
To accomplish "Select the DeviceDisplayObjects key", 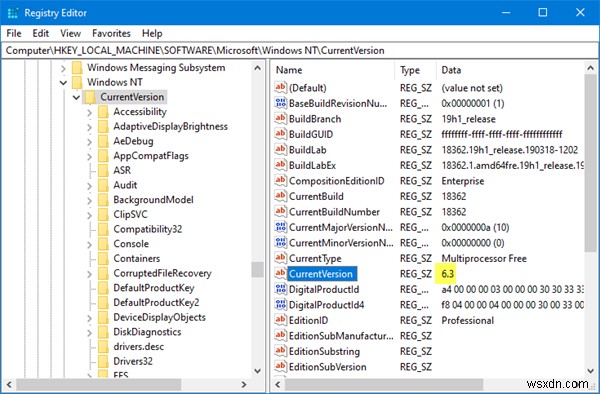I will click(x=160, y=317).
